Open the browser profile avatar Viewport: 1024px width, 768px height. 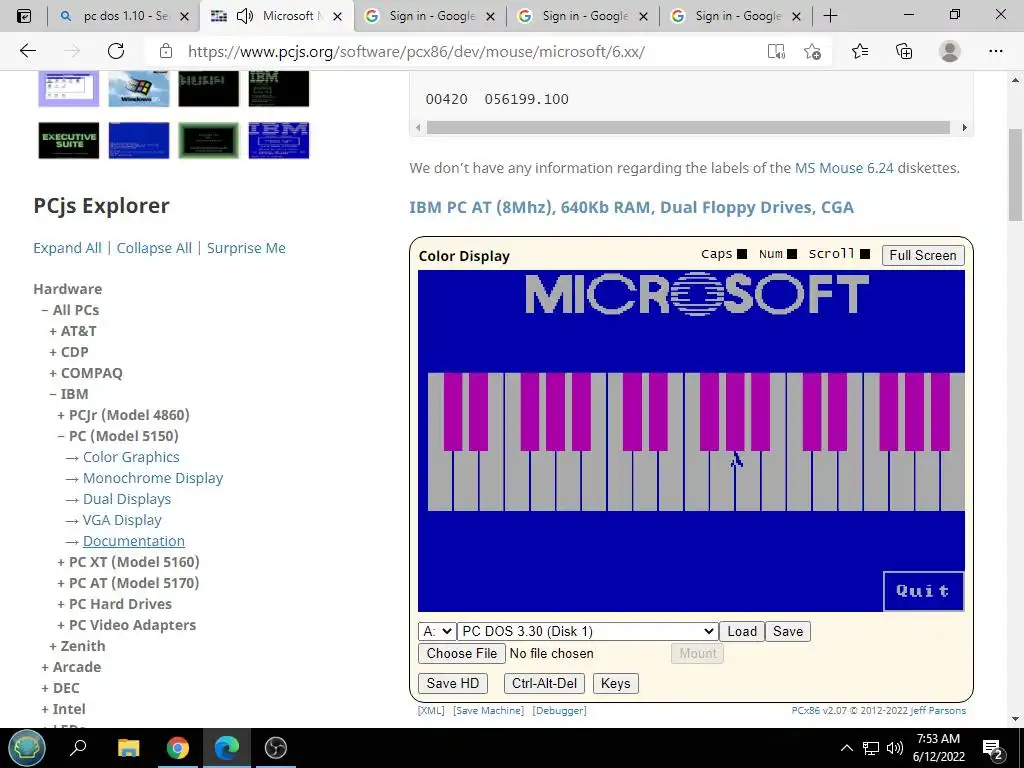click(950, 51)
